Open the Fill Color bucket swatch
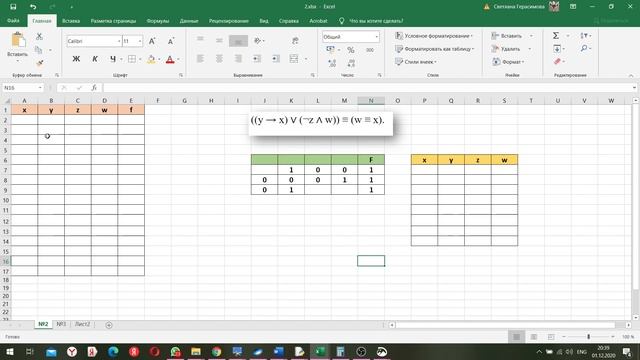 tap(151, 59)
